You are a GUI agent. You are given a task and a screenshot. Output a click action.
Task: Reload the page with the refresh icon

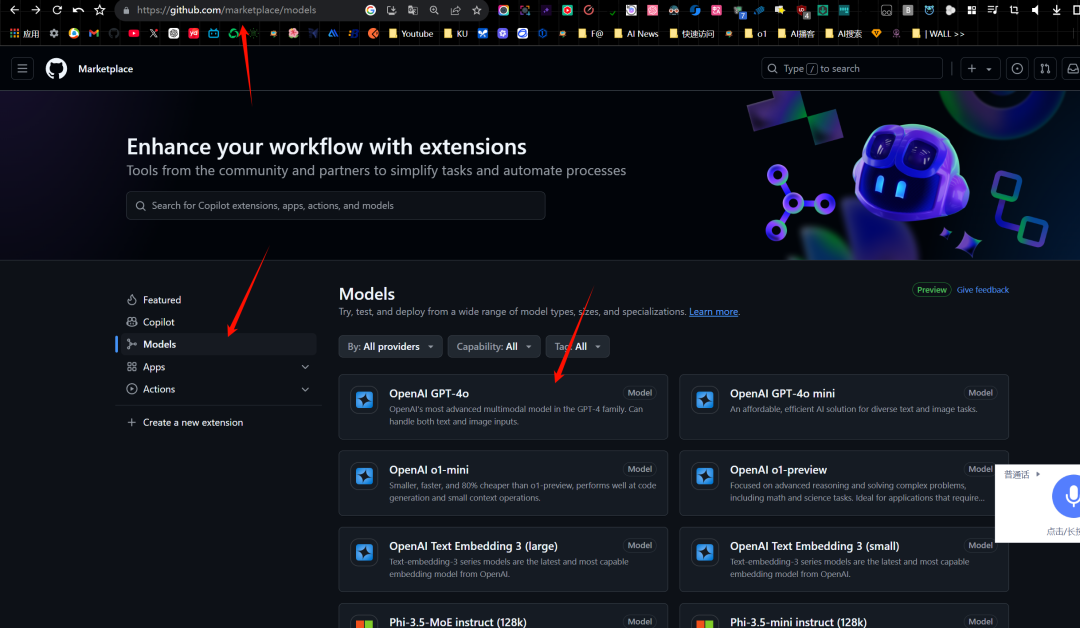57,10
